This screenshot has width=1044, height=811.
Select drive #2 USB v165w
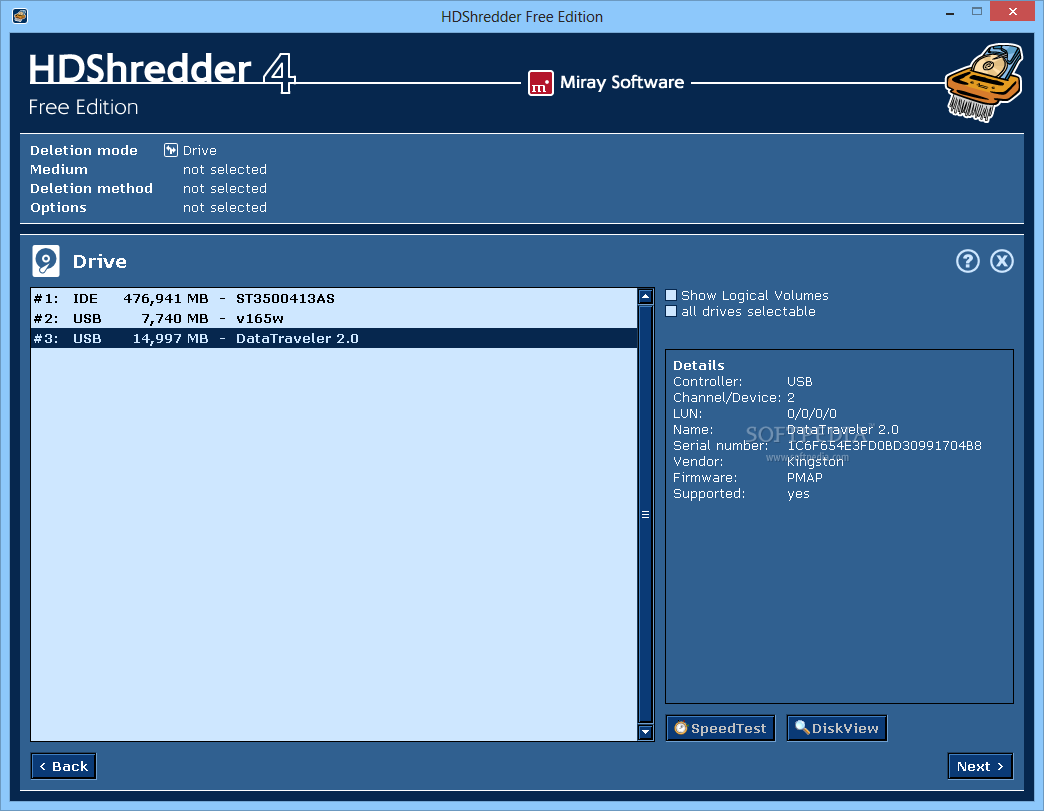[x=334, y=318]
